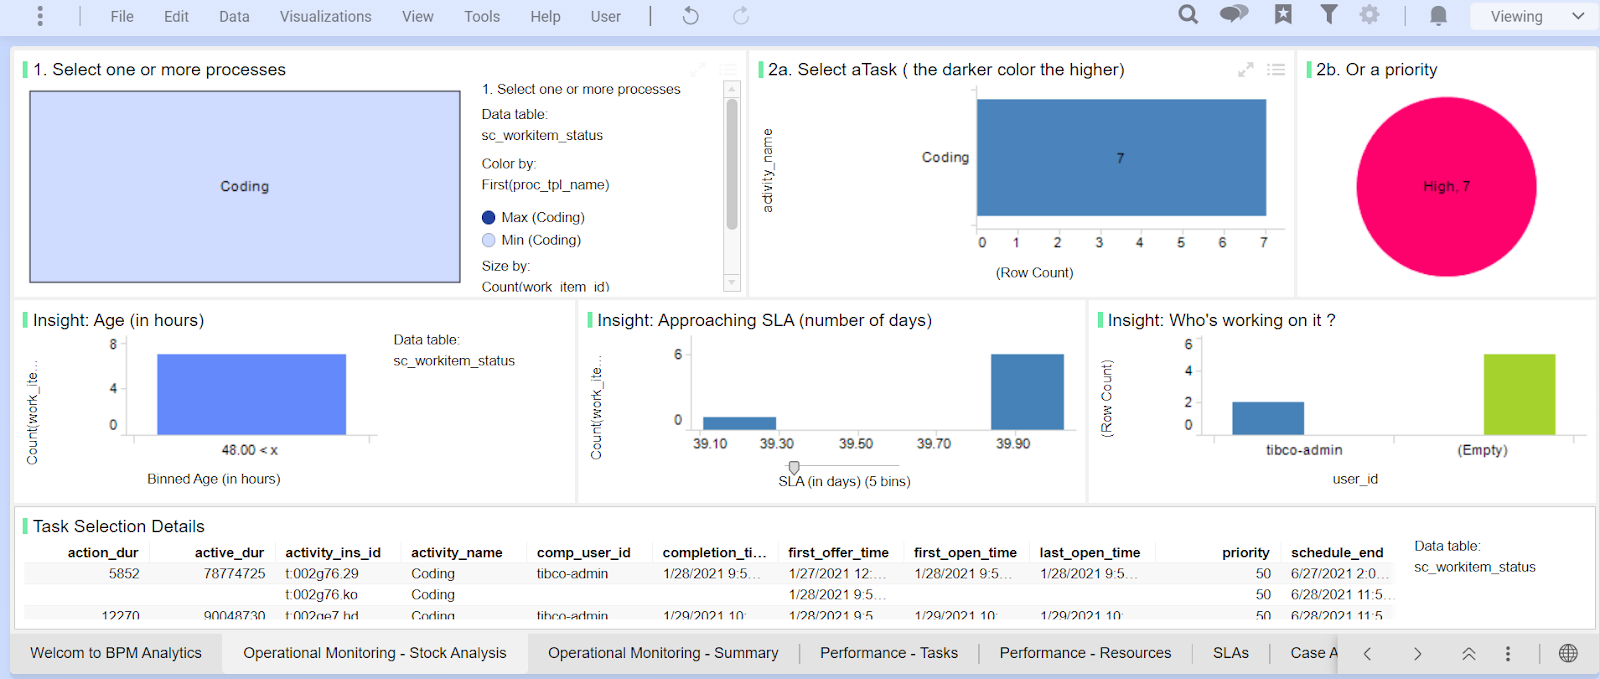Maximize the 2a Select aTask visualization
This screenshot has height=679, width=1600.
click(x=1246, y=70)
